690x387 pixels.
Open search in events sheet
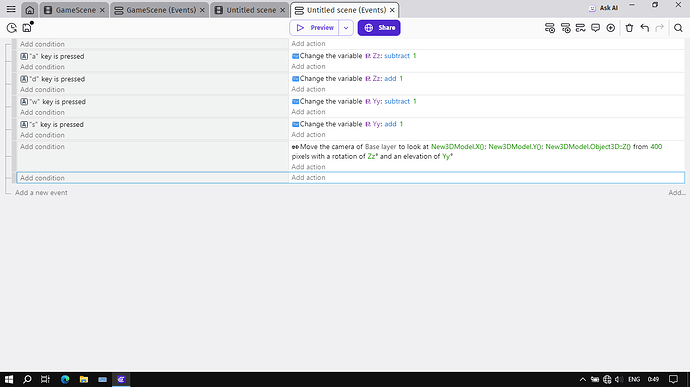tap(678, 28)
